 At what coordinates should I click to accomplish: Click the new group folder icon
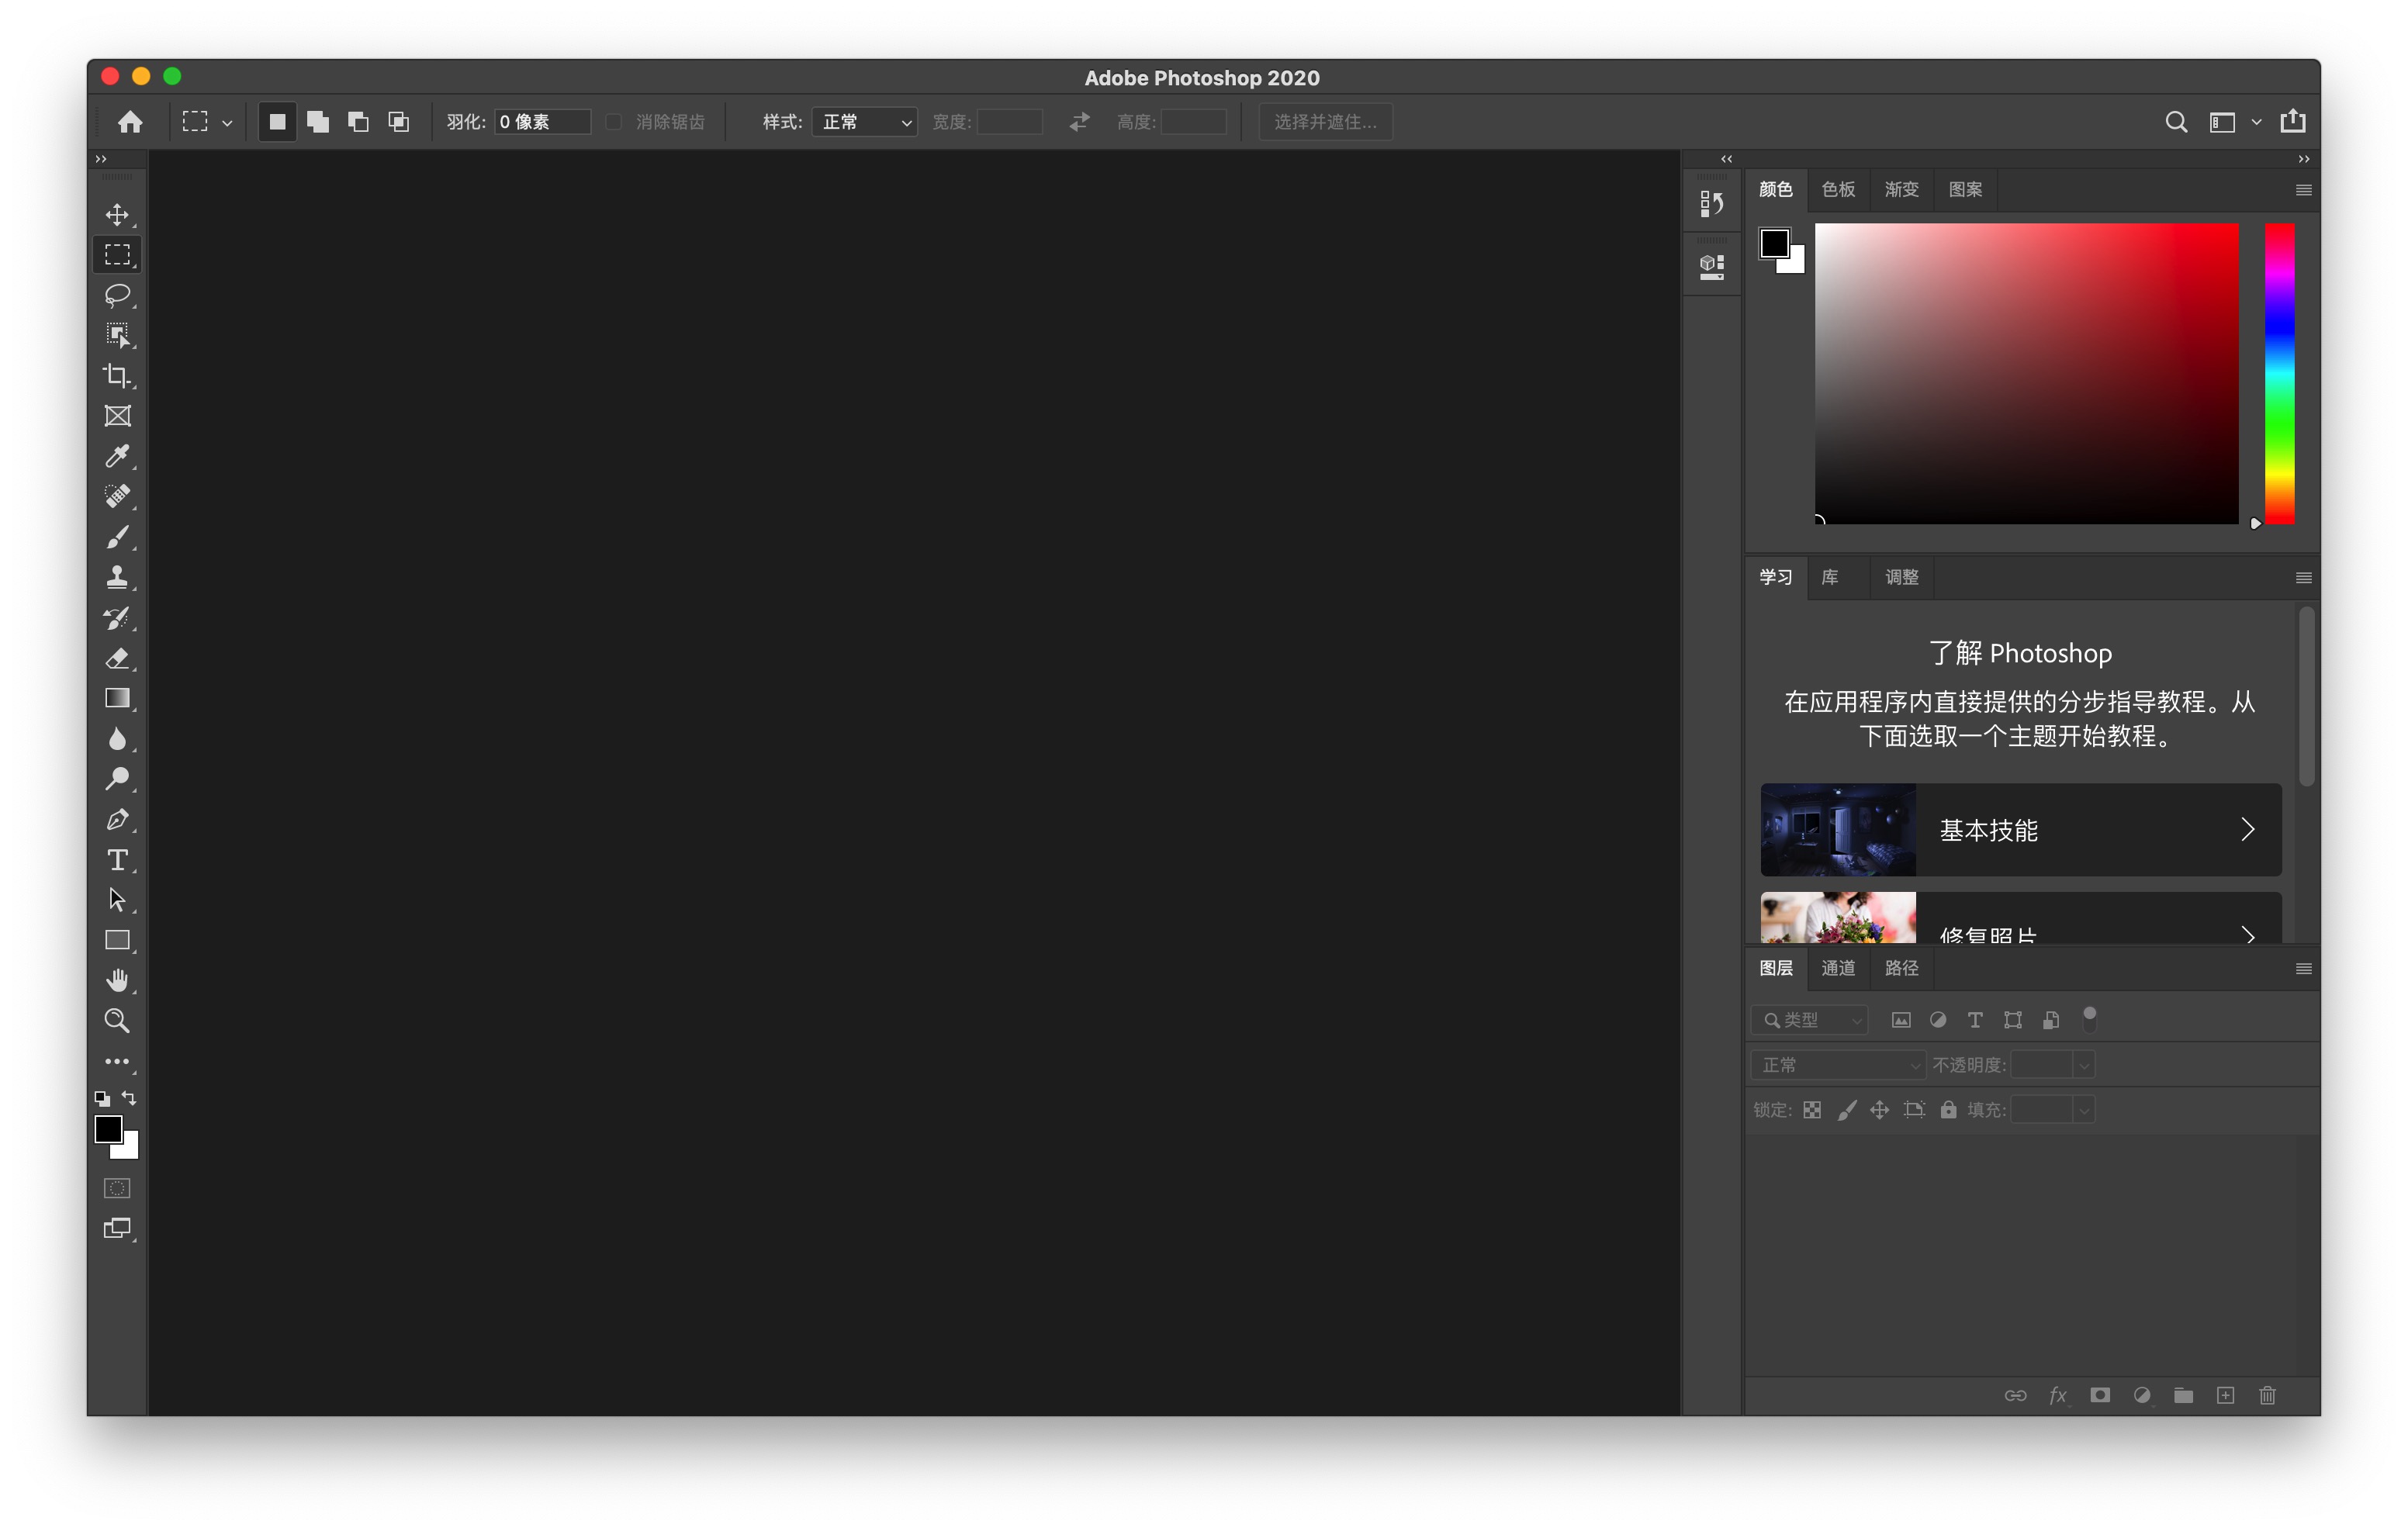pos(2184,1396)
